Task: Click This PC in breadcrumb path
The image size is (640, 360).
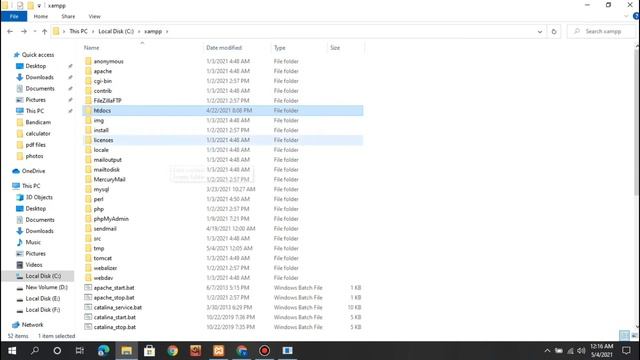Action: coord(78,31)
